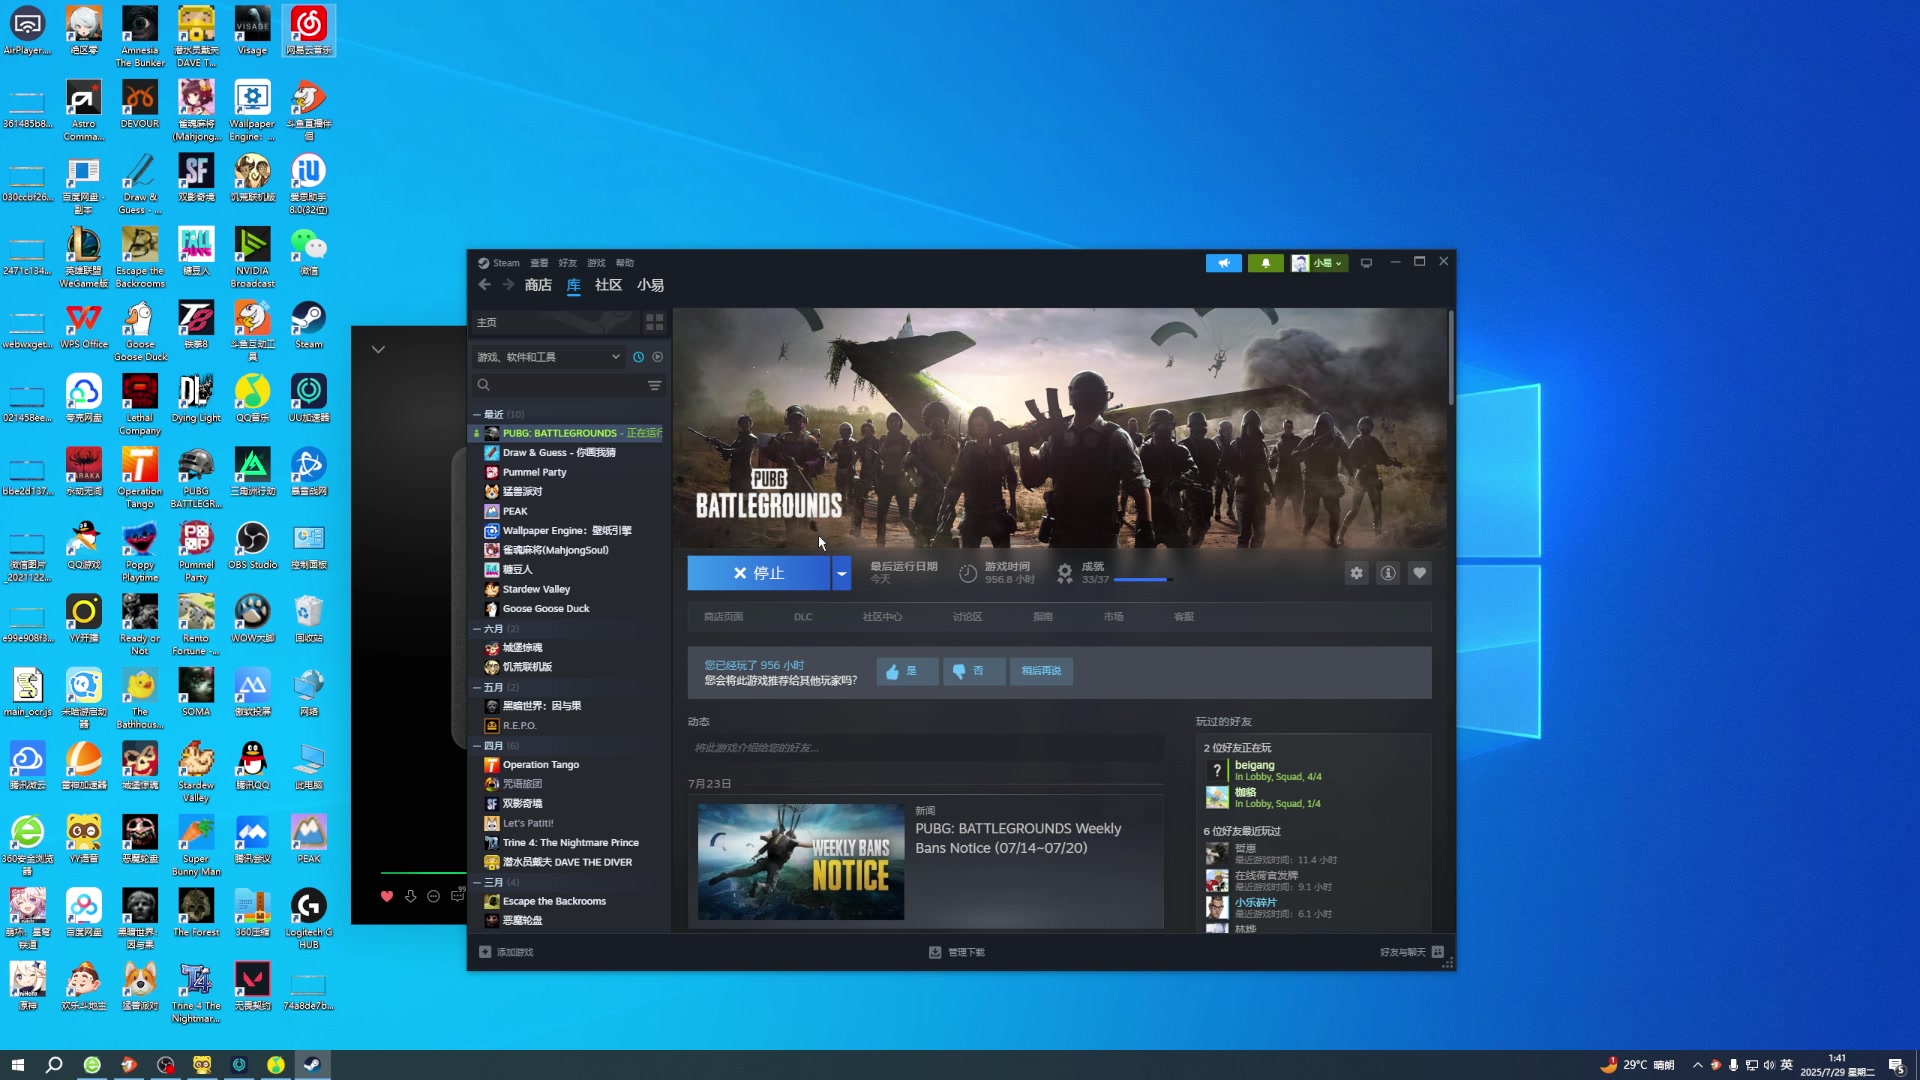Click Steam icon in the taskbar

point(312,1065)
